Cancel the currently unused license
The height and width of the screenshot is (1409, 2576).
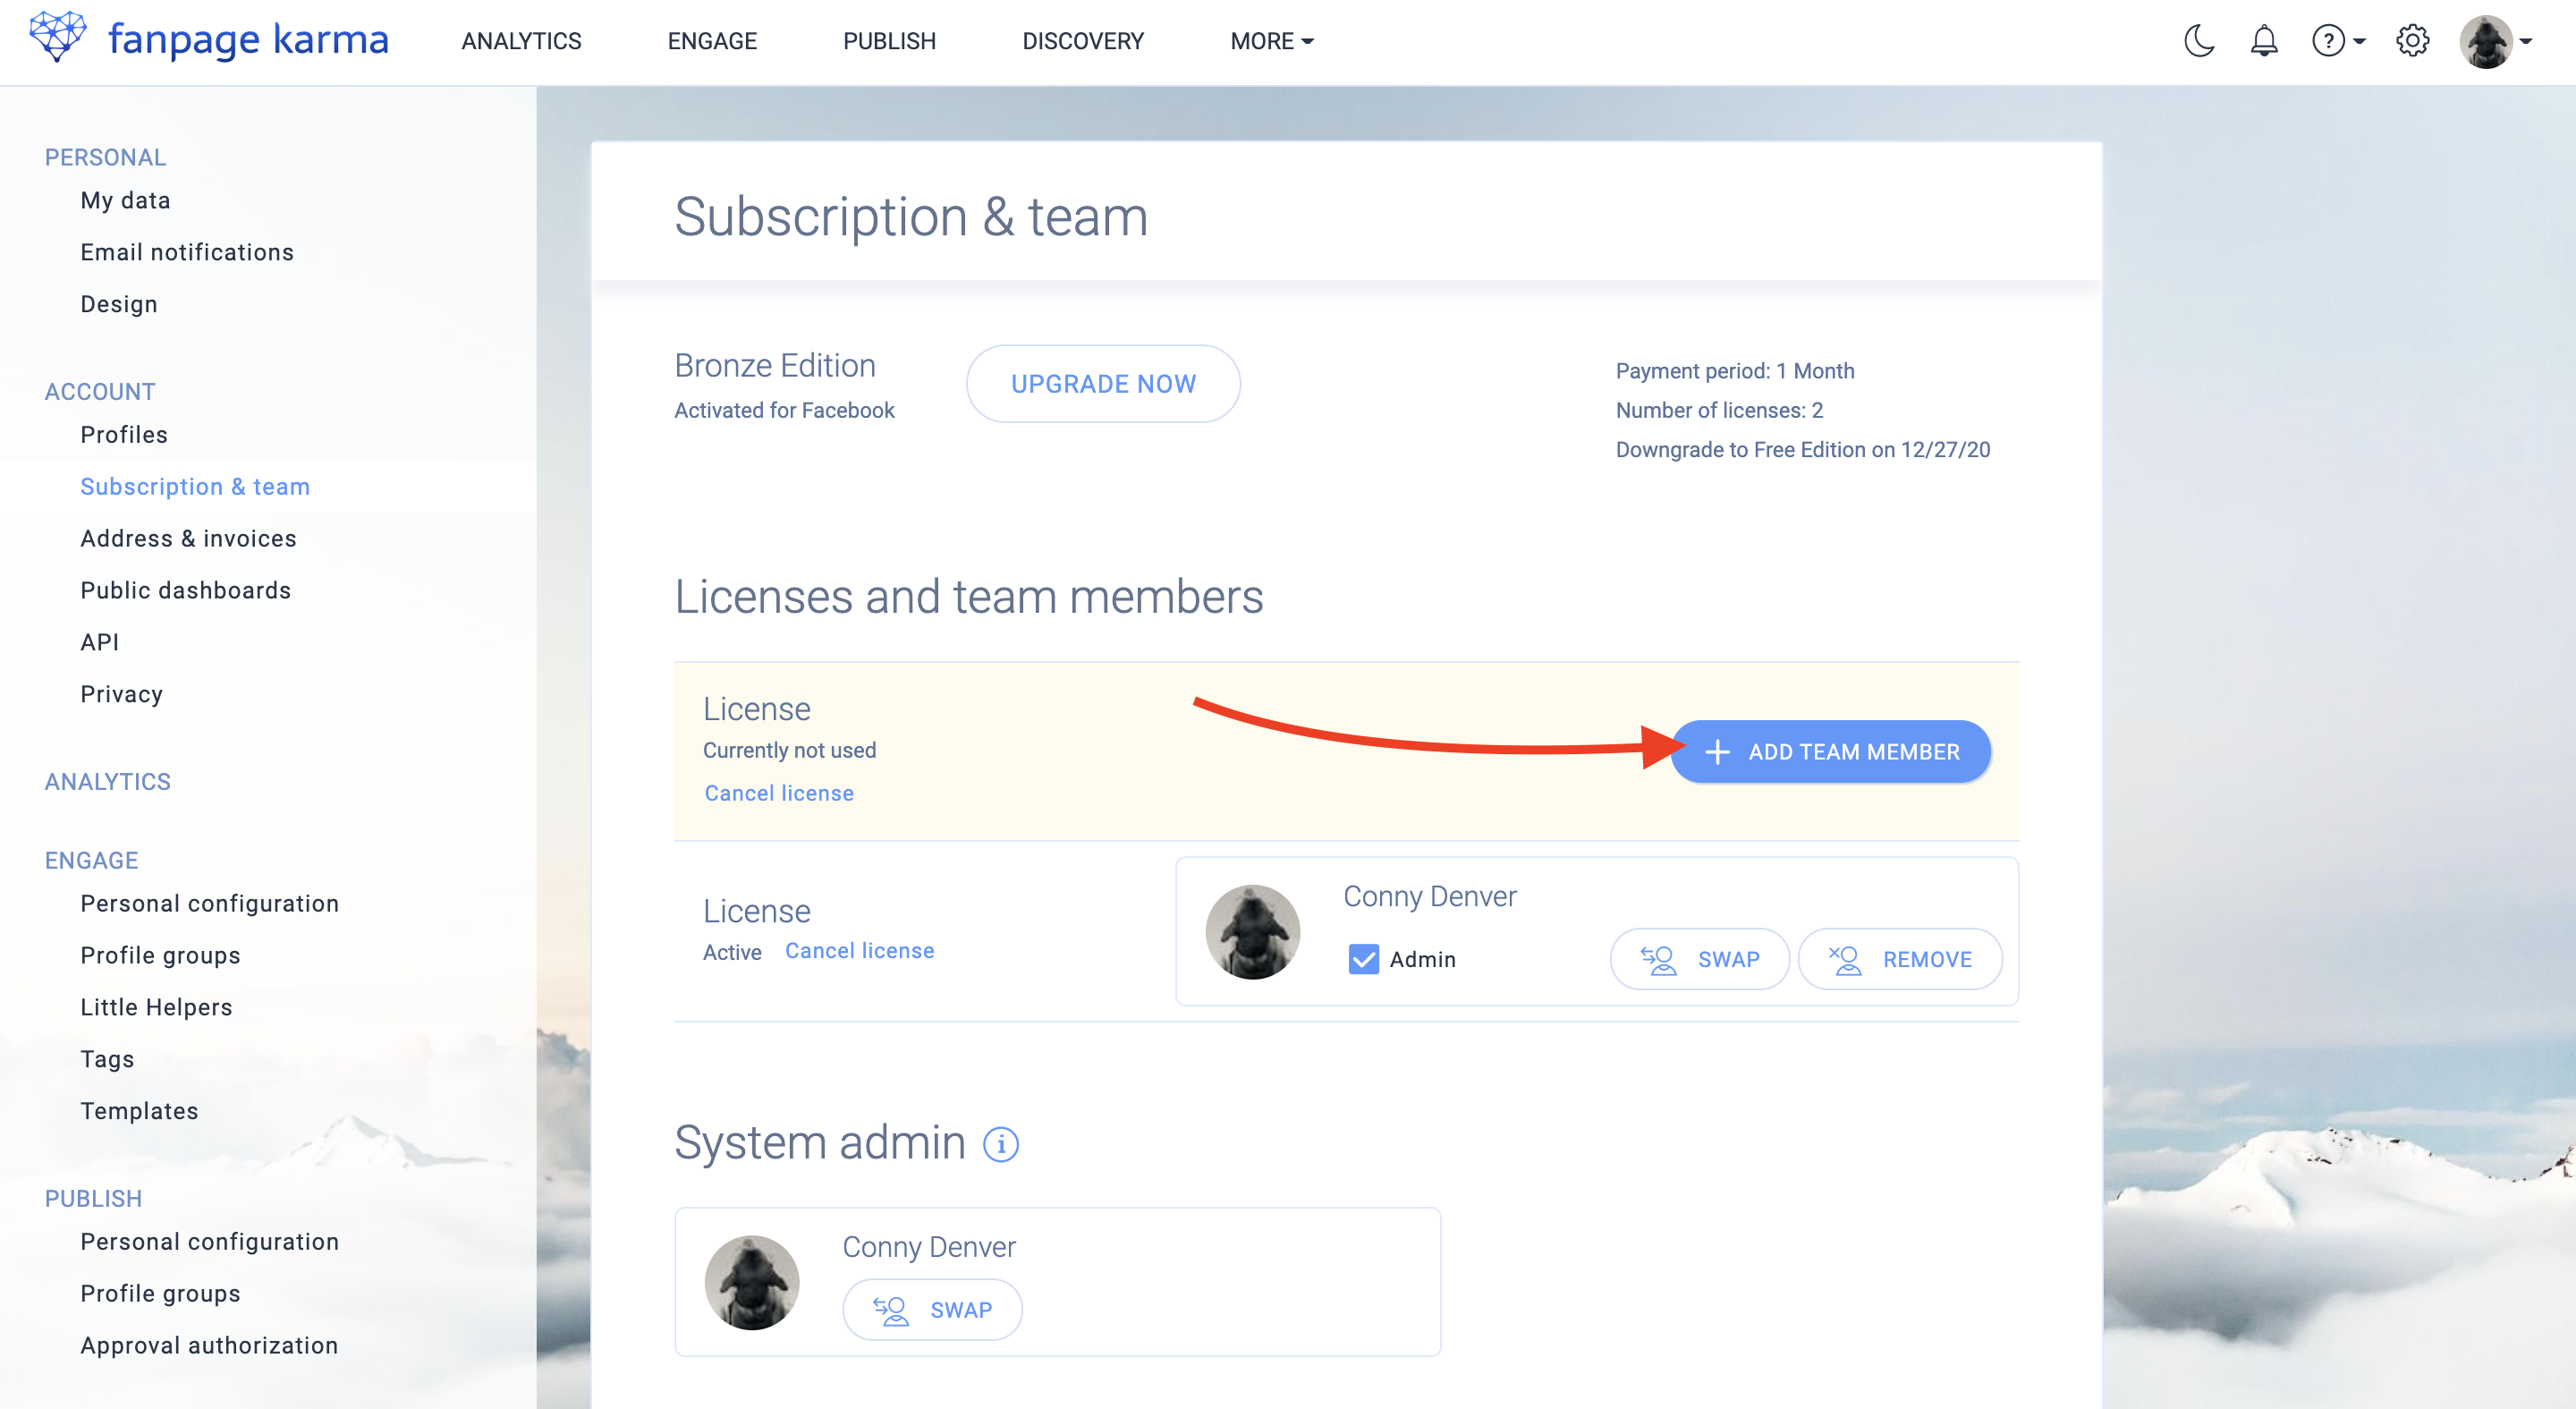[x=779, y=793]
